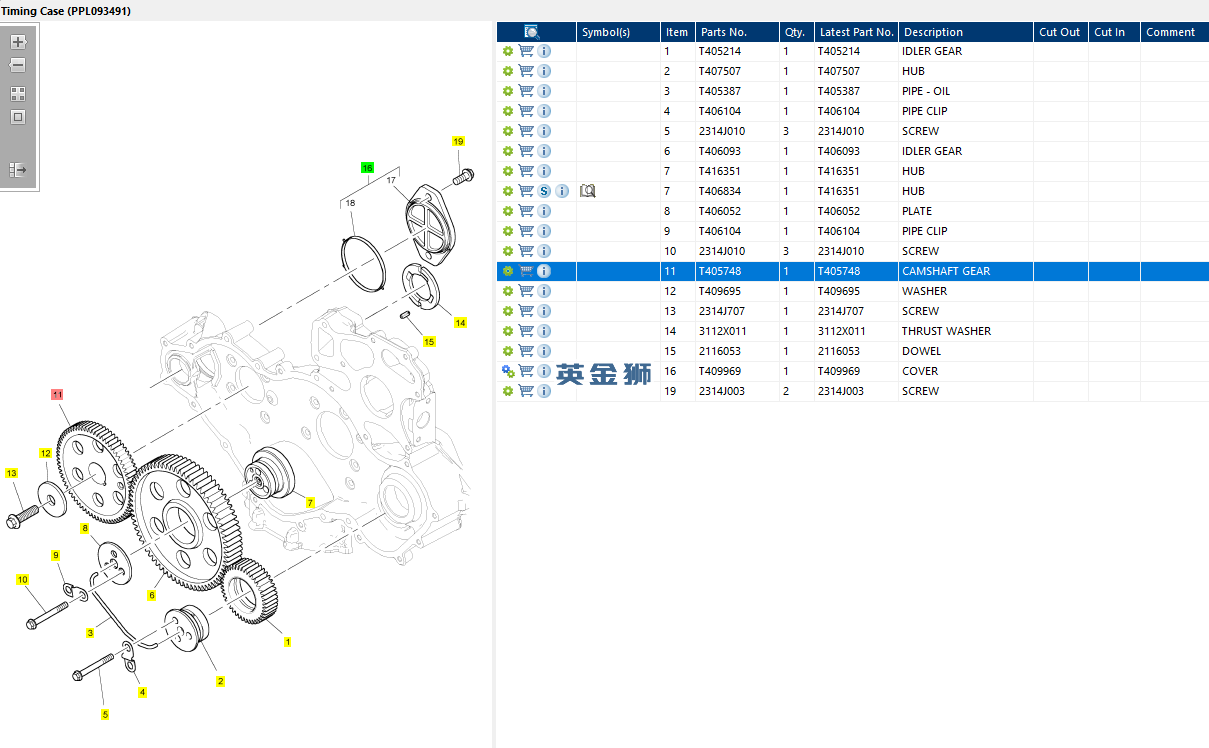Viewport: 1209px width, 748px height.
Task: Select callout 13 on the diagram
Action: [12, 472]
